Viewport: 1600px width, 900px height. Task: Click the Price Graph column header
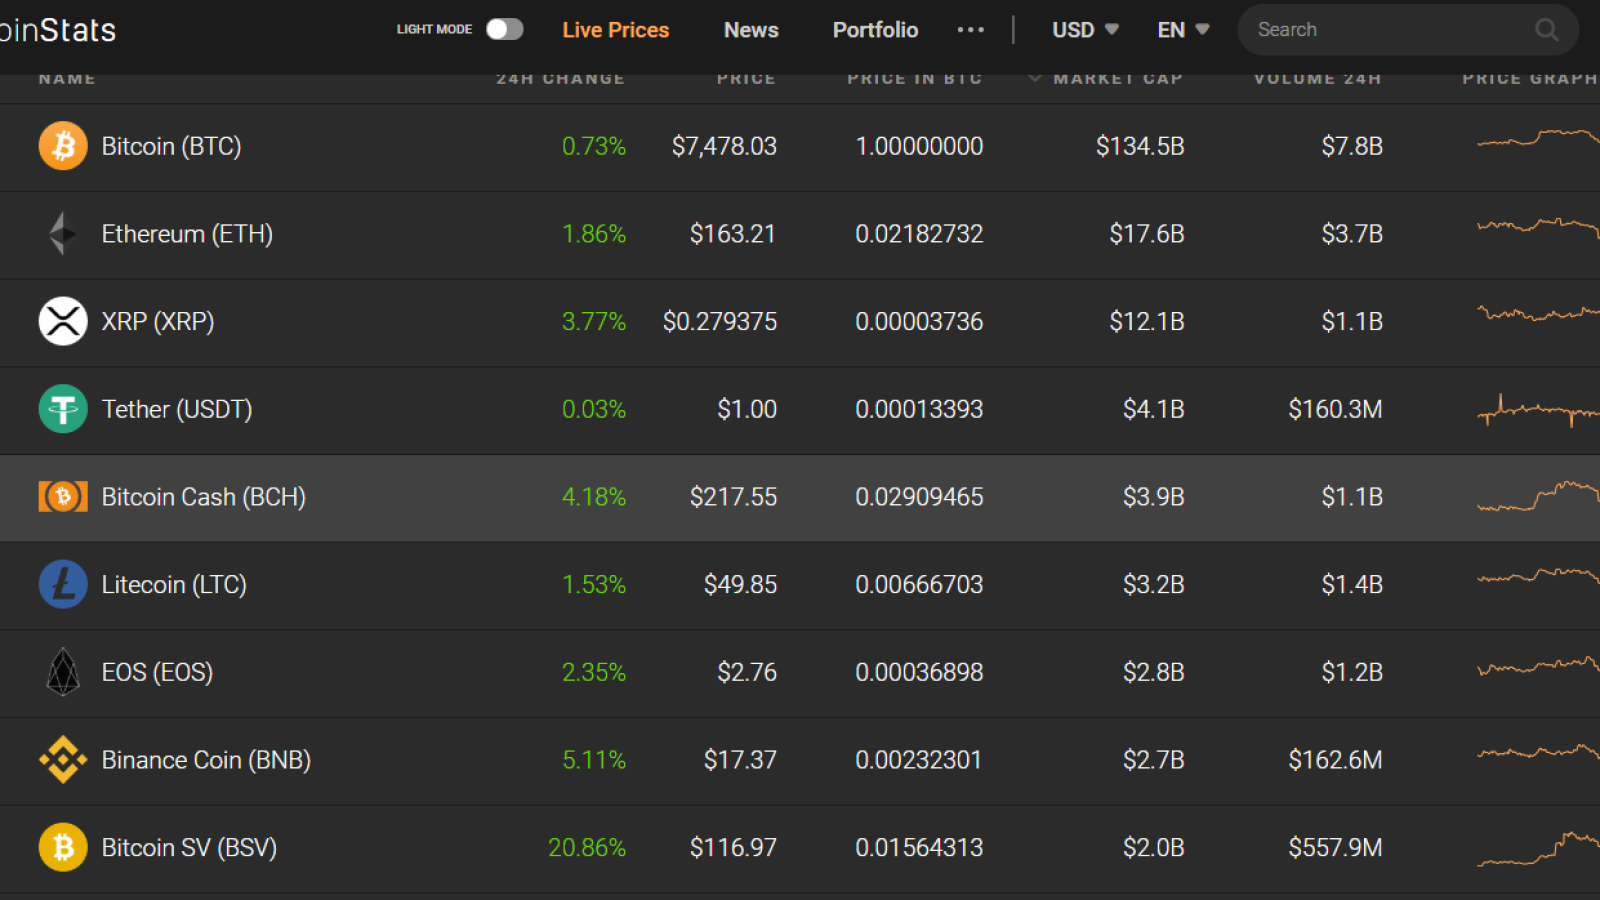[x=1530, y=79]
